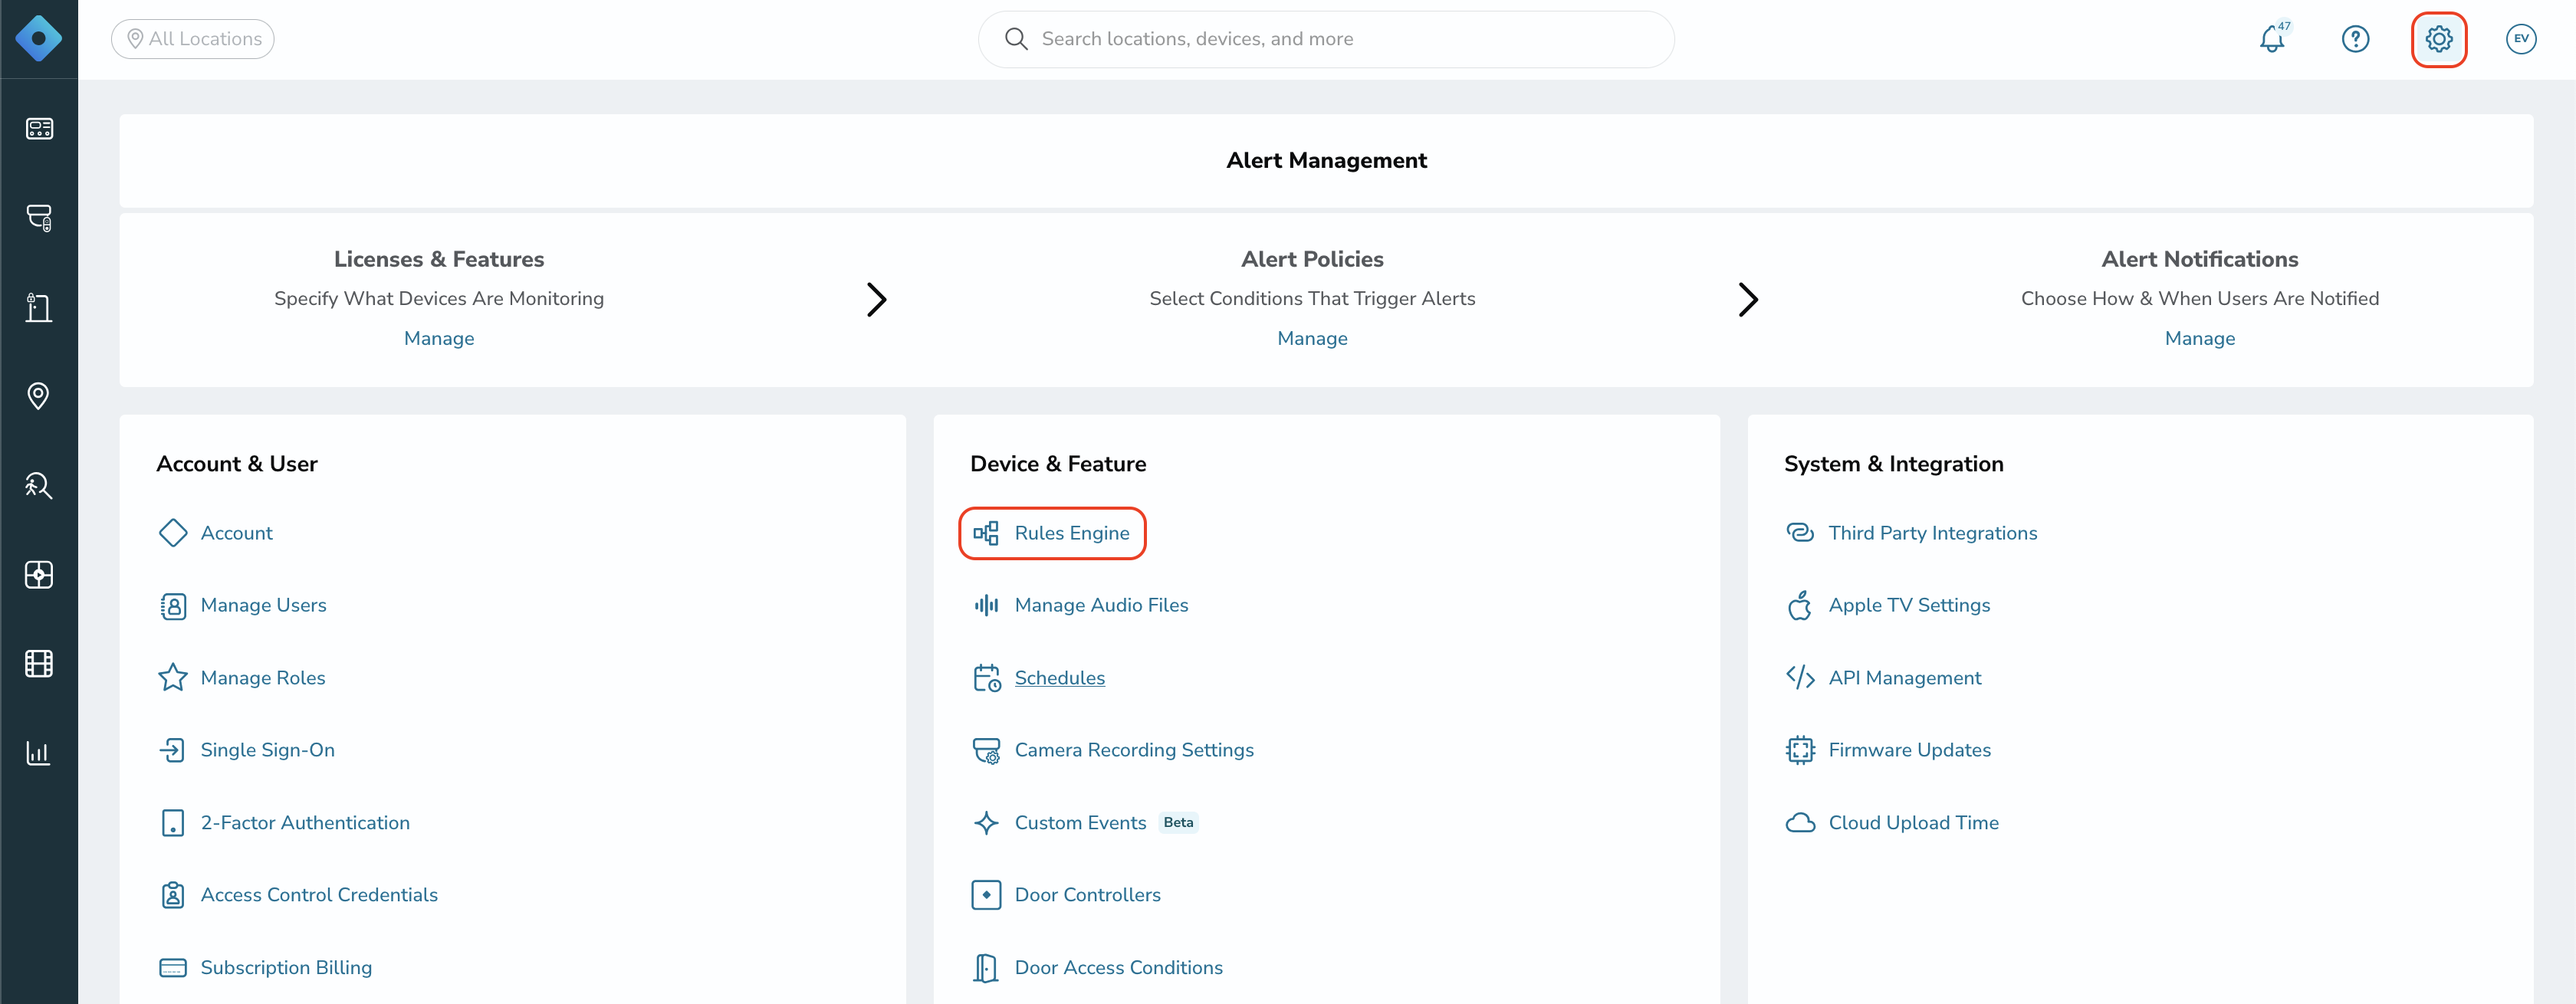The width and height of the screenshot is (2576, 1004).
Task: Open the All Locations selector
Action: (x=193, y=39)
